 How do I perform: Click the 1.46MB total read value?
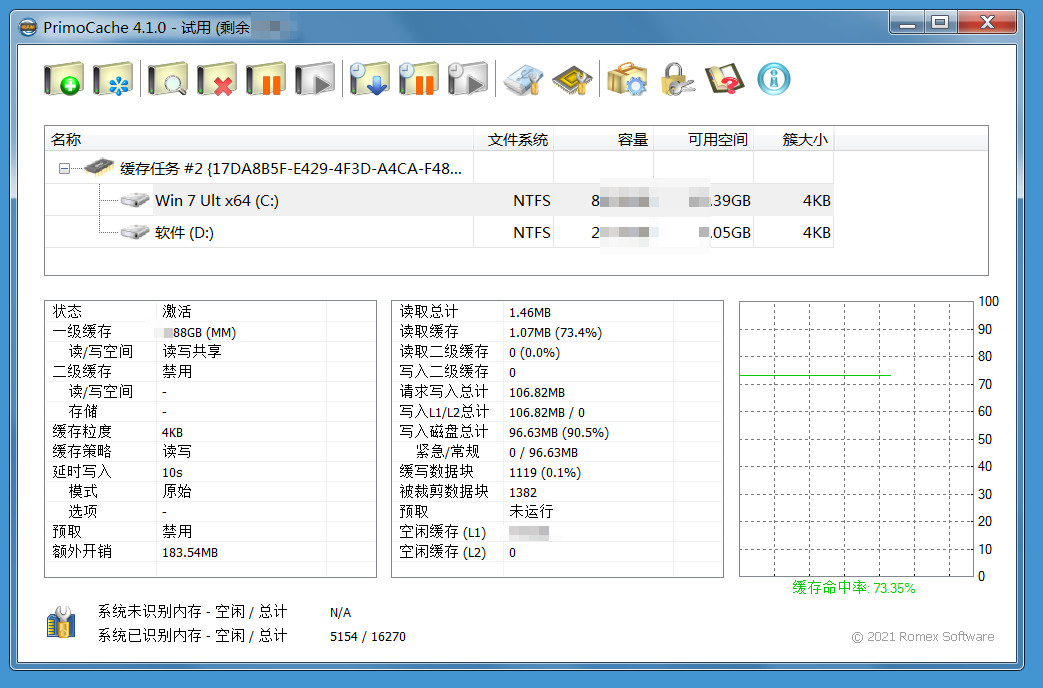[530, 312]
